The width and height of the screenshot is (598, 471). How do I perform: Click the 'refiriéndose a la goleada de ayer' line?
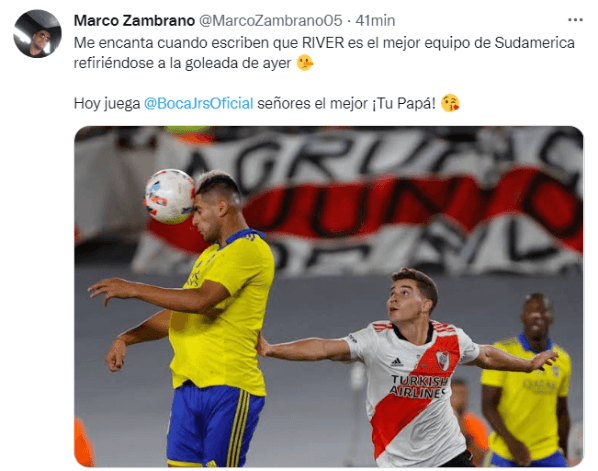[182, 63]
